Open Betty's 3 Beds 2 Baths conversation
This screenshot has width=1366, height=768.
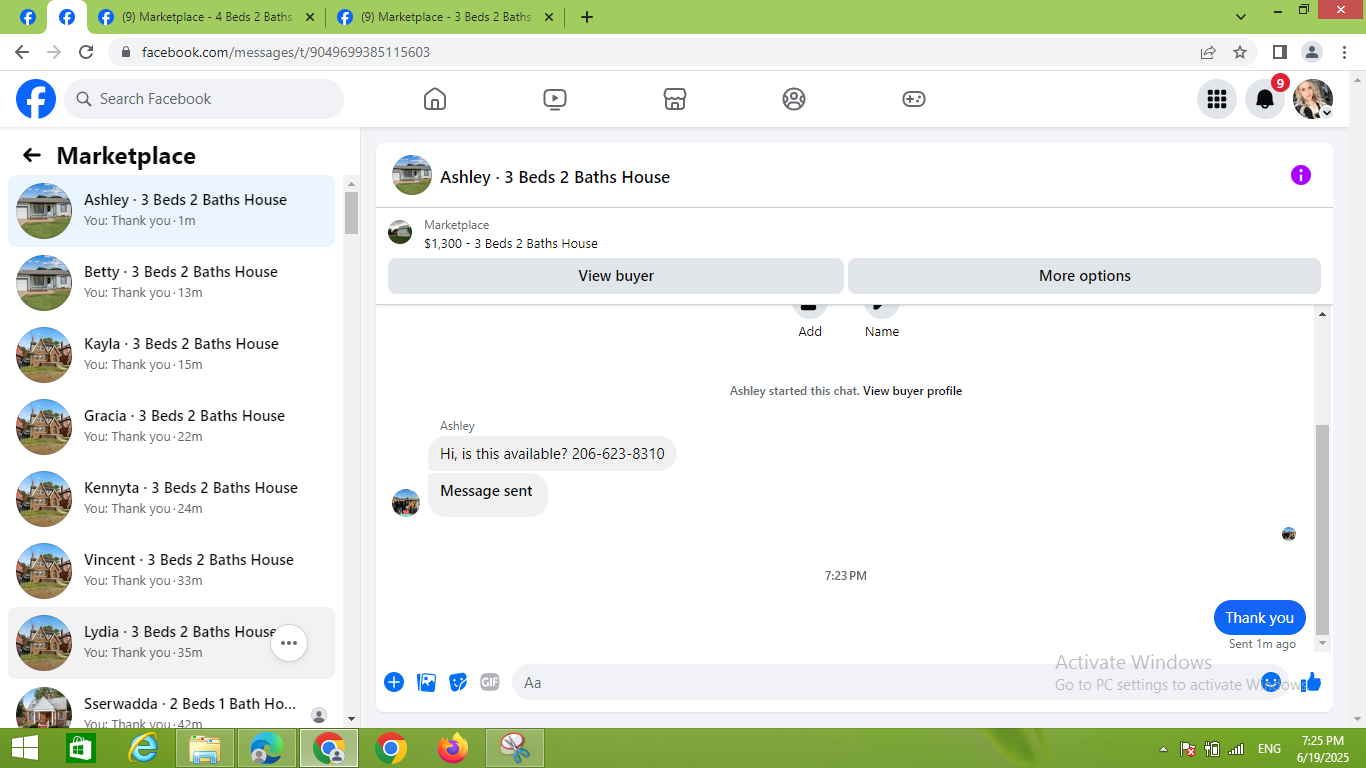point(171,283)
